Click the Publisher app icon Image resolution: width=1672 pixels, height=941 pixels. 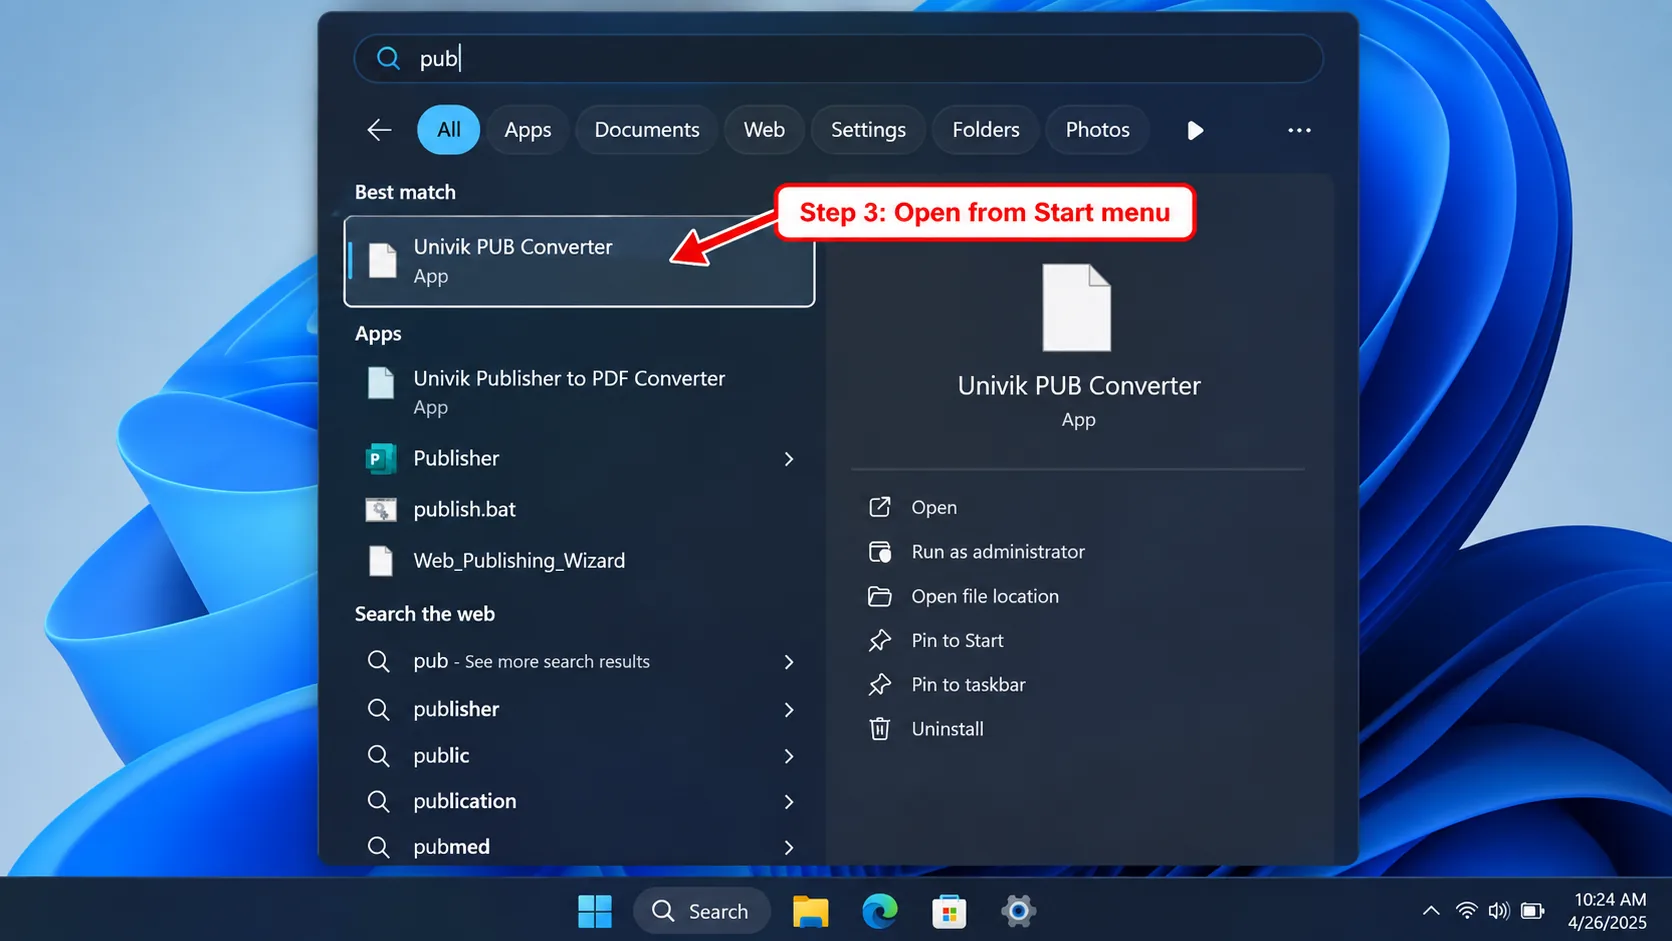point(381,458)
